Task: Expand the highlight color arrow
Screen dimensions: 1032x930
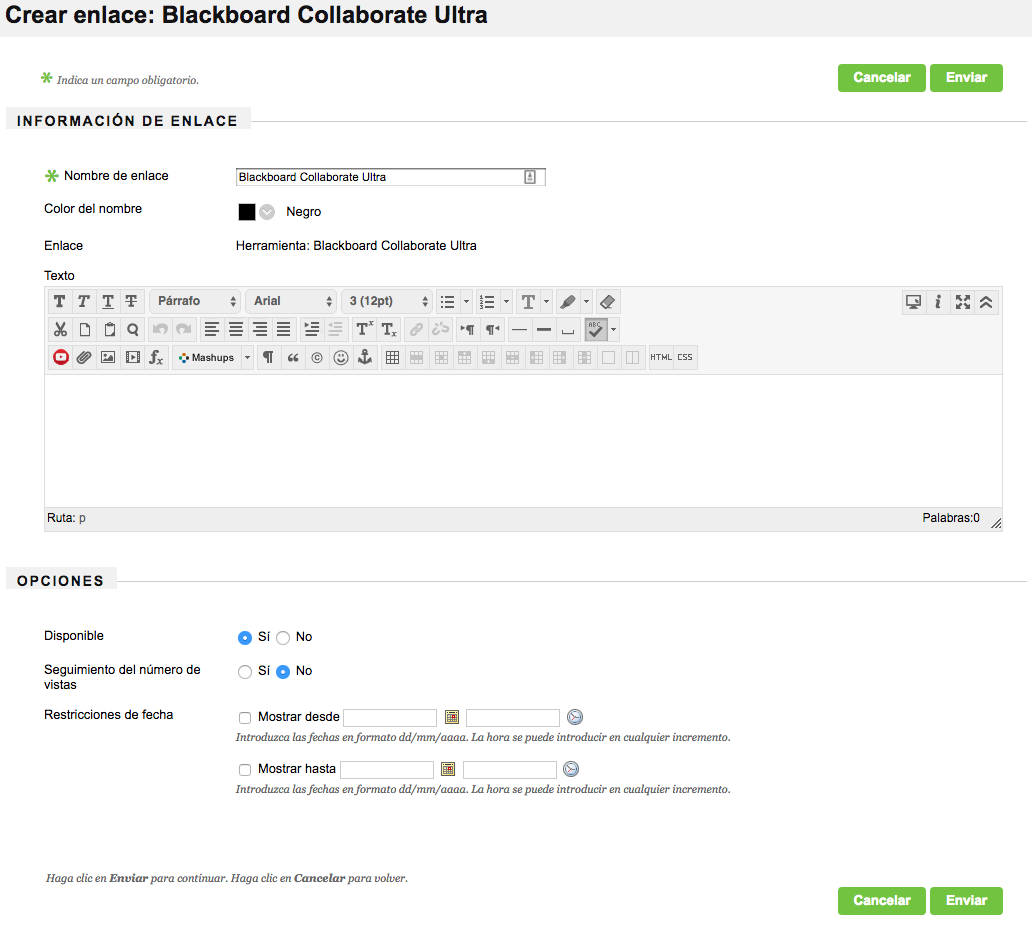Action: coord(586,302)
